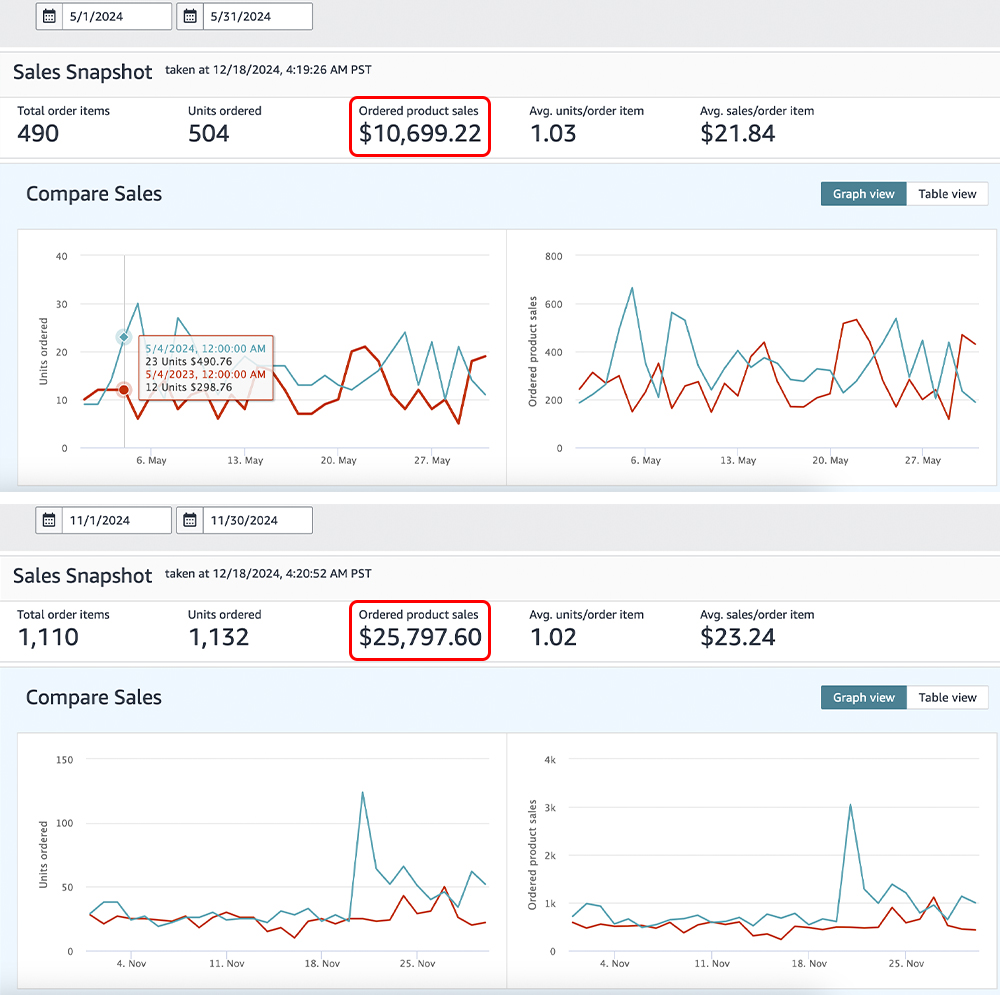Click the red circle marker for 5/4/2023

[124, 390]
